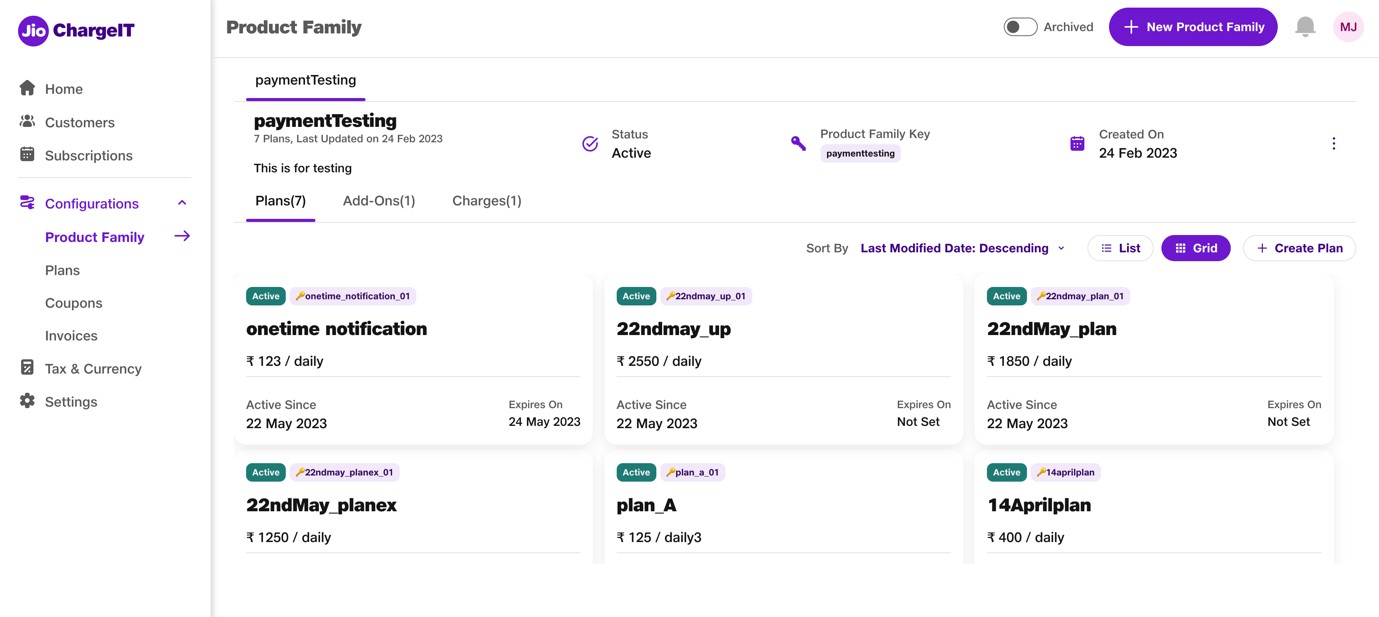The width and height of the screenshot is (1379, 617).
Task: Open Home in the sidebar
Action: [64, 89]
